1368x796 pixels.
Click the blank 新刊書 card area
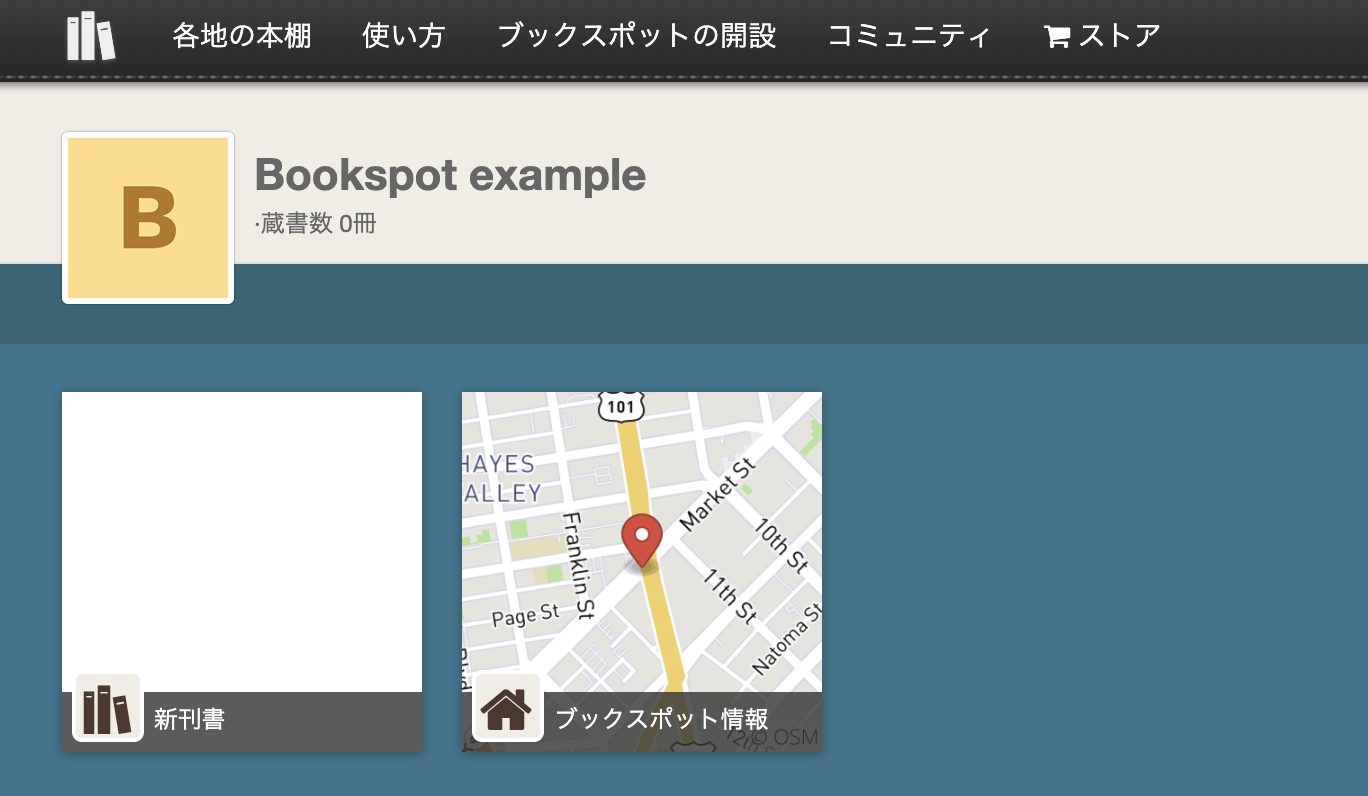point(242,542)
